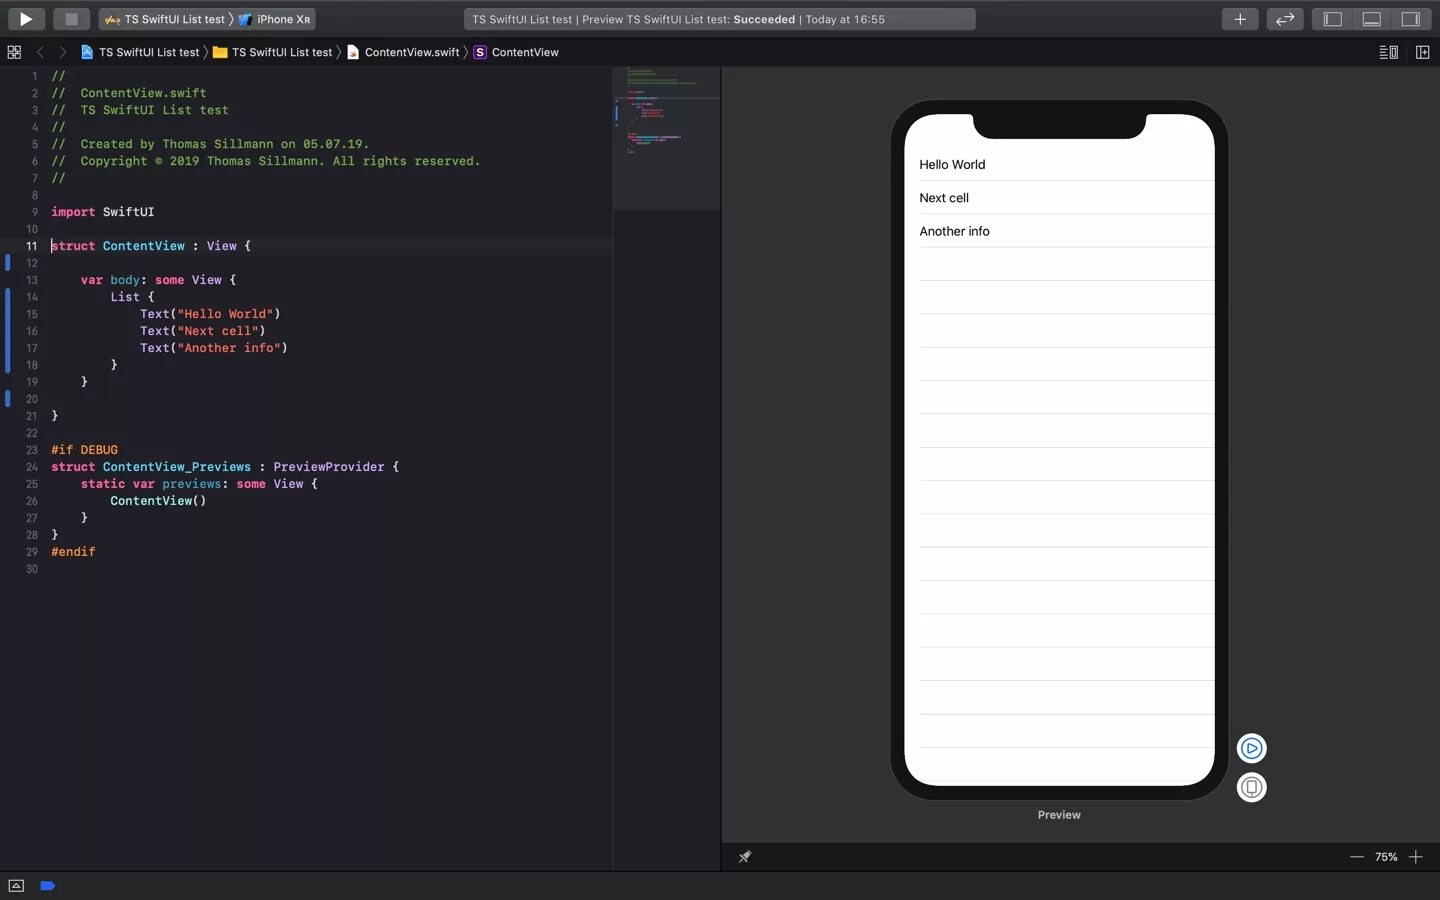This screenshot has height=900, width=1440.
Task: Zoom in the preview canvas
Action: pyautogui.click(x=1416, y=857)
